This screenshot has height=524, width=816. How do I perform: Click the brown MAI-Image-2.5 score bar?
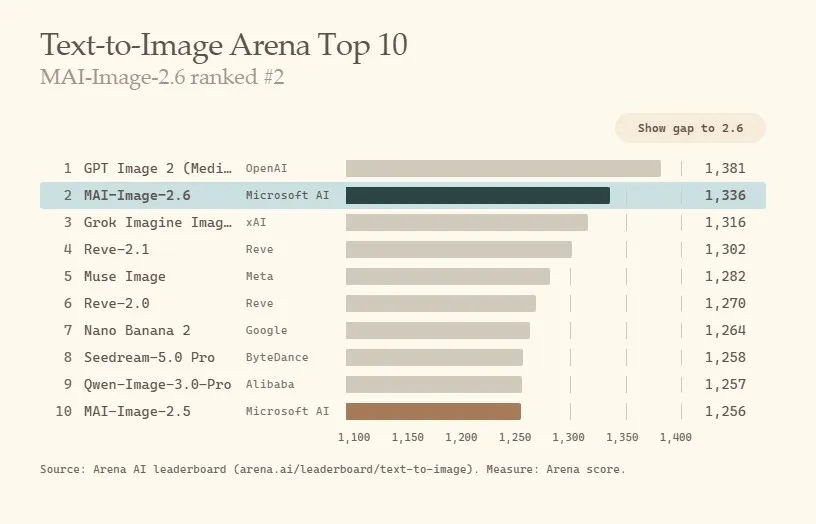pyautogui.click(x=434, y=412)
